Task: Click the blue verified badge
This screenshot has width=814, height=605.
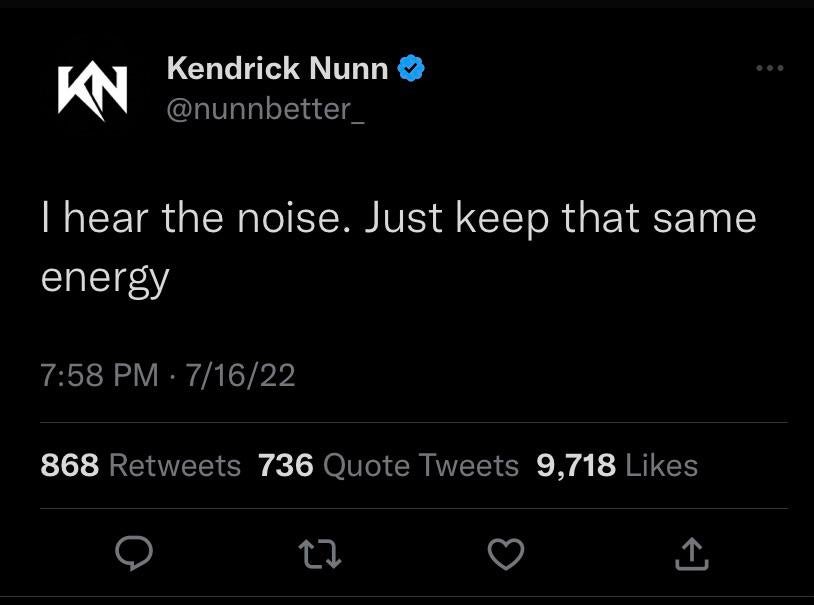Action: pos(412,68)
